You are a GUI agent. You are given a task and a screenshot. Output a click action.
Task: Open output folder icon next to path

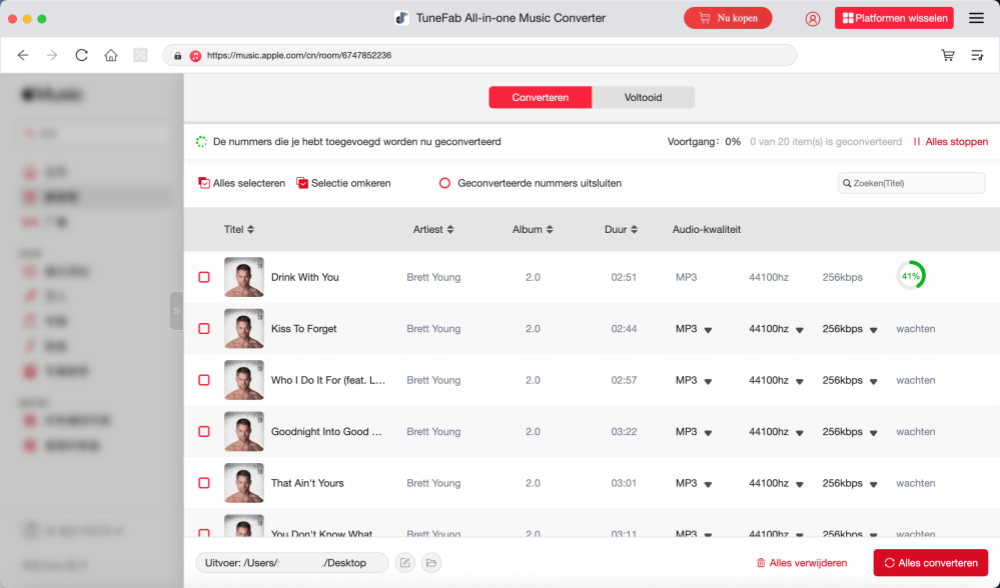pyautogui.click(x=431, y=563)
